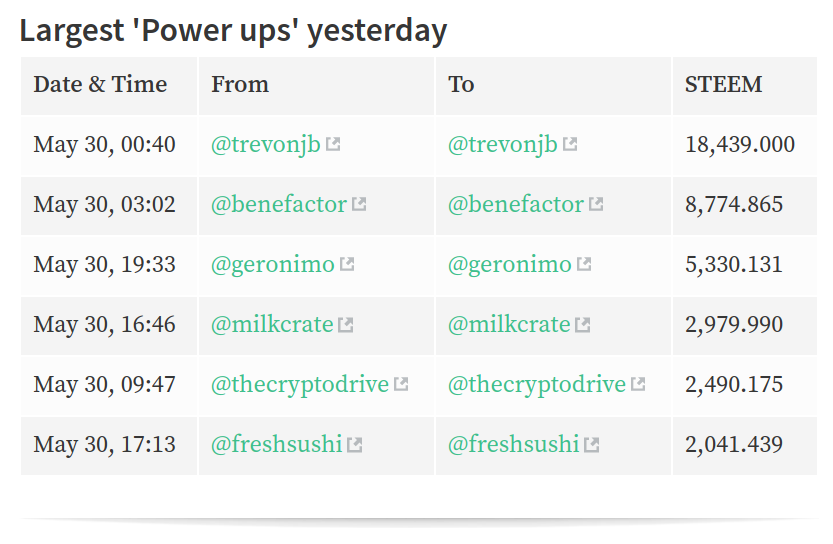Viewport: 833px width, 544px height.
Task: Click the To column header
Action: point(554,86)
